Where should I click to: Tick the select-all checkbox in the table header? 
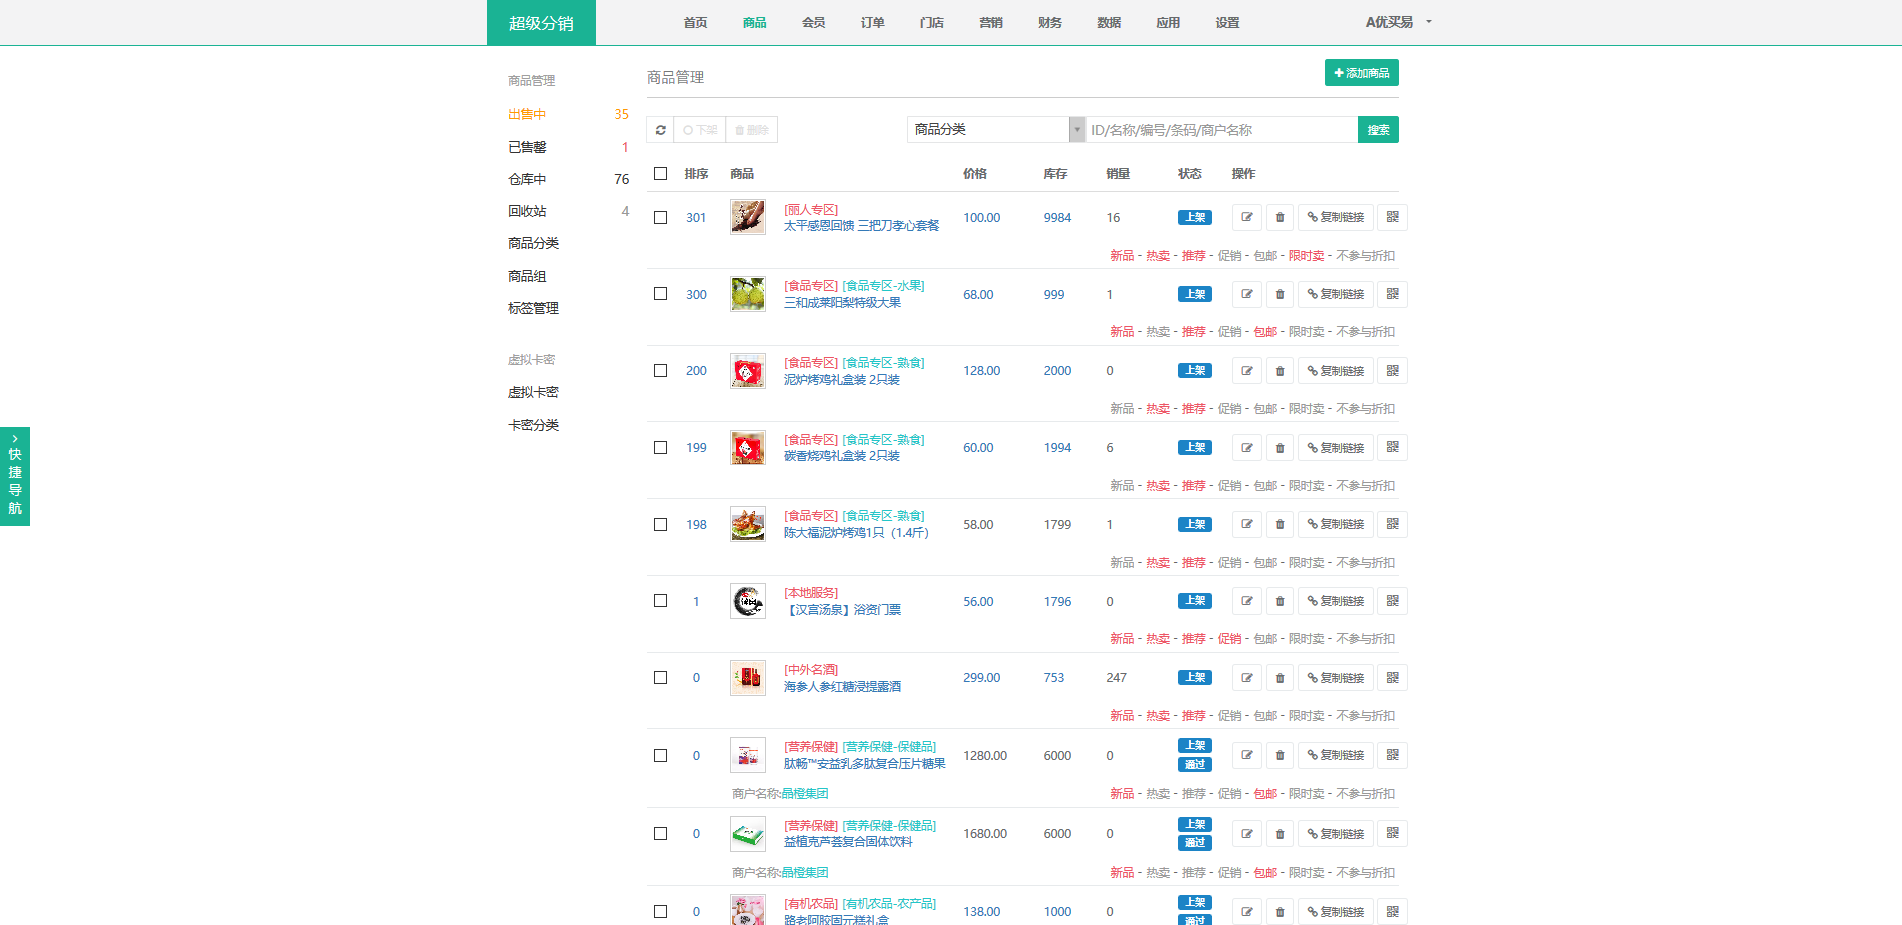[660, 174]
